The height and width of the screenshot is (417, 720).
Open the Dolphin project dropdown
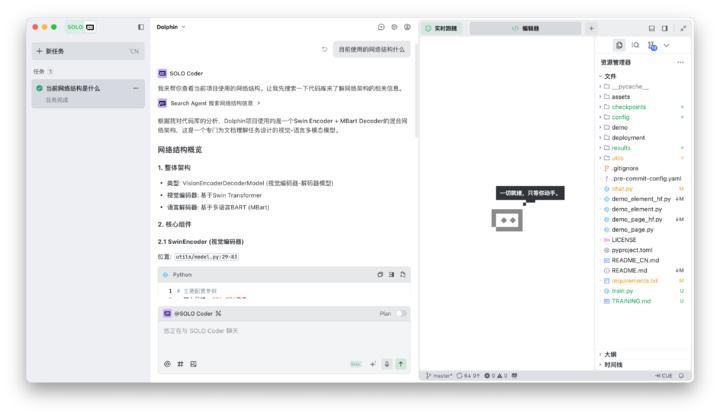tap(171, 27)
